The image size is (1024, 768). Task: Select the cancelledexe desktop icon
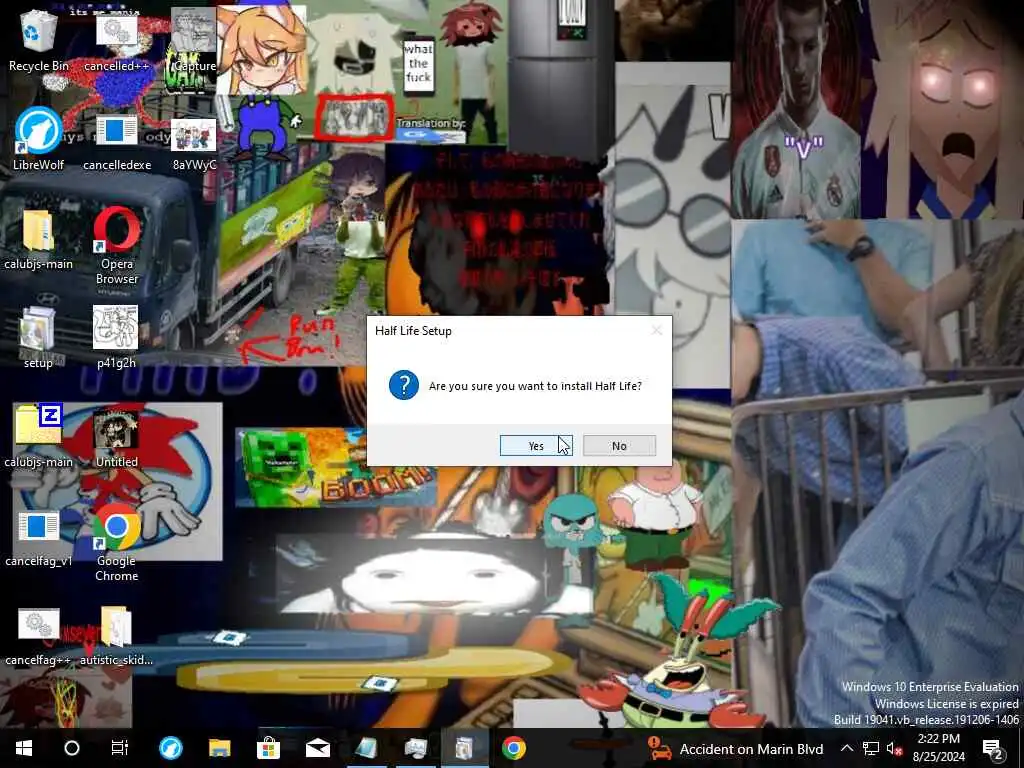point(117,142)
